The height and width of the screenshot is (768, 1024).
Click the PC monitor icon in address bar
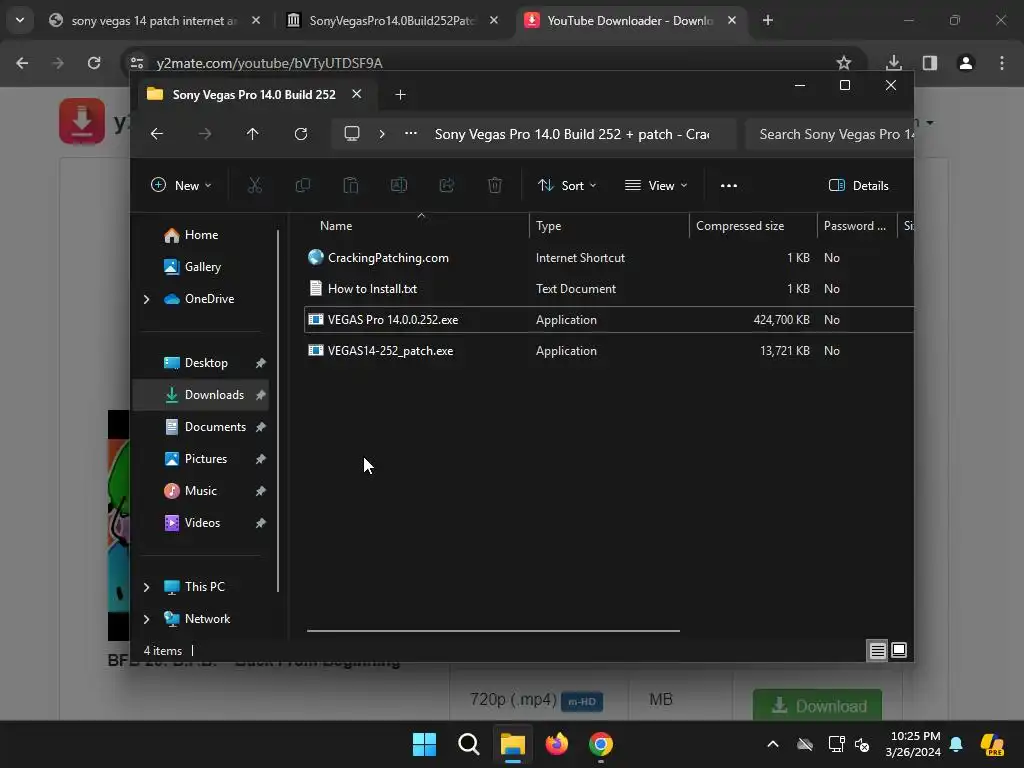pyautogui.click(x=352, y=134)
